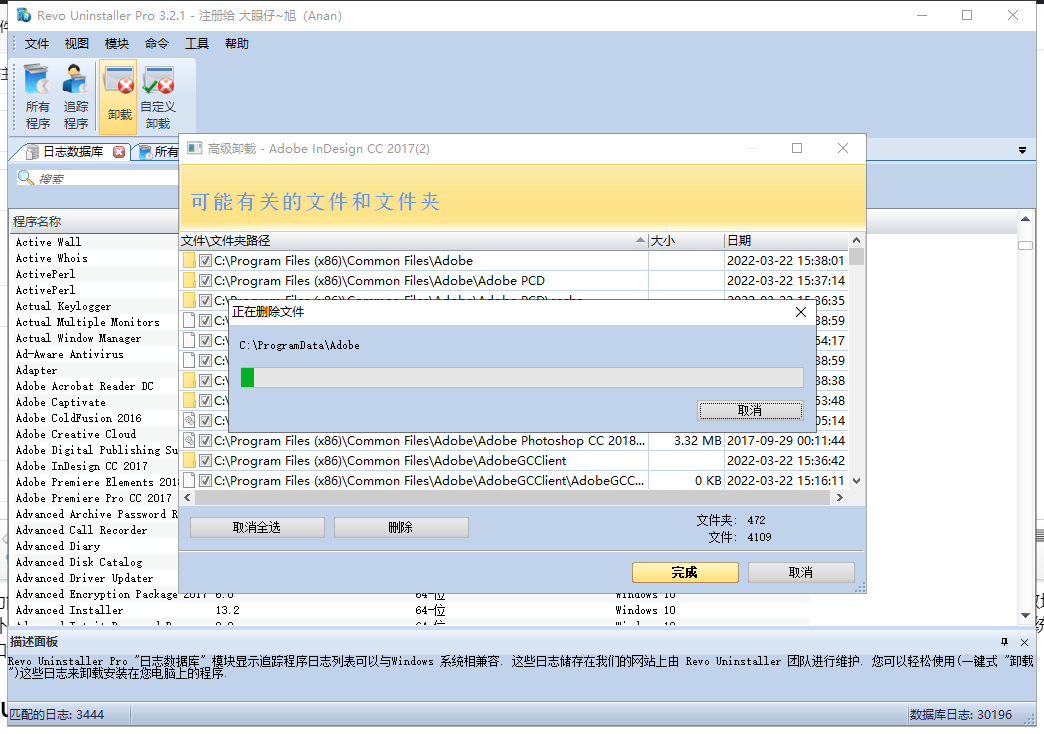Open the Traced Programs toolbar icon
1044x734 pixels.
pos(75,96)
